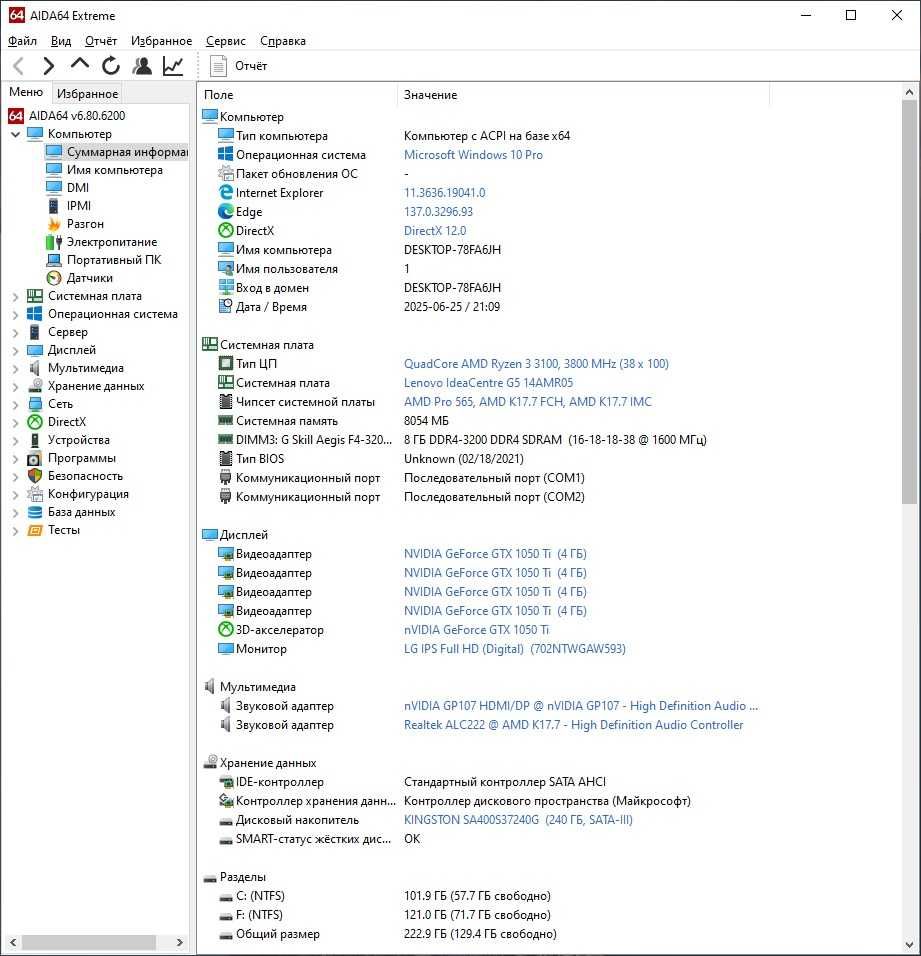Click the Системная плата tree icon
The width and height of the screenshot is (921, 956).
click(35, 296)
